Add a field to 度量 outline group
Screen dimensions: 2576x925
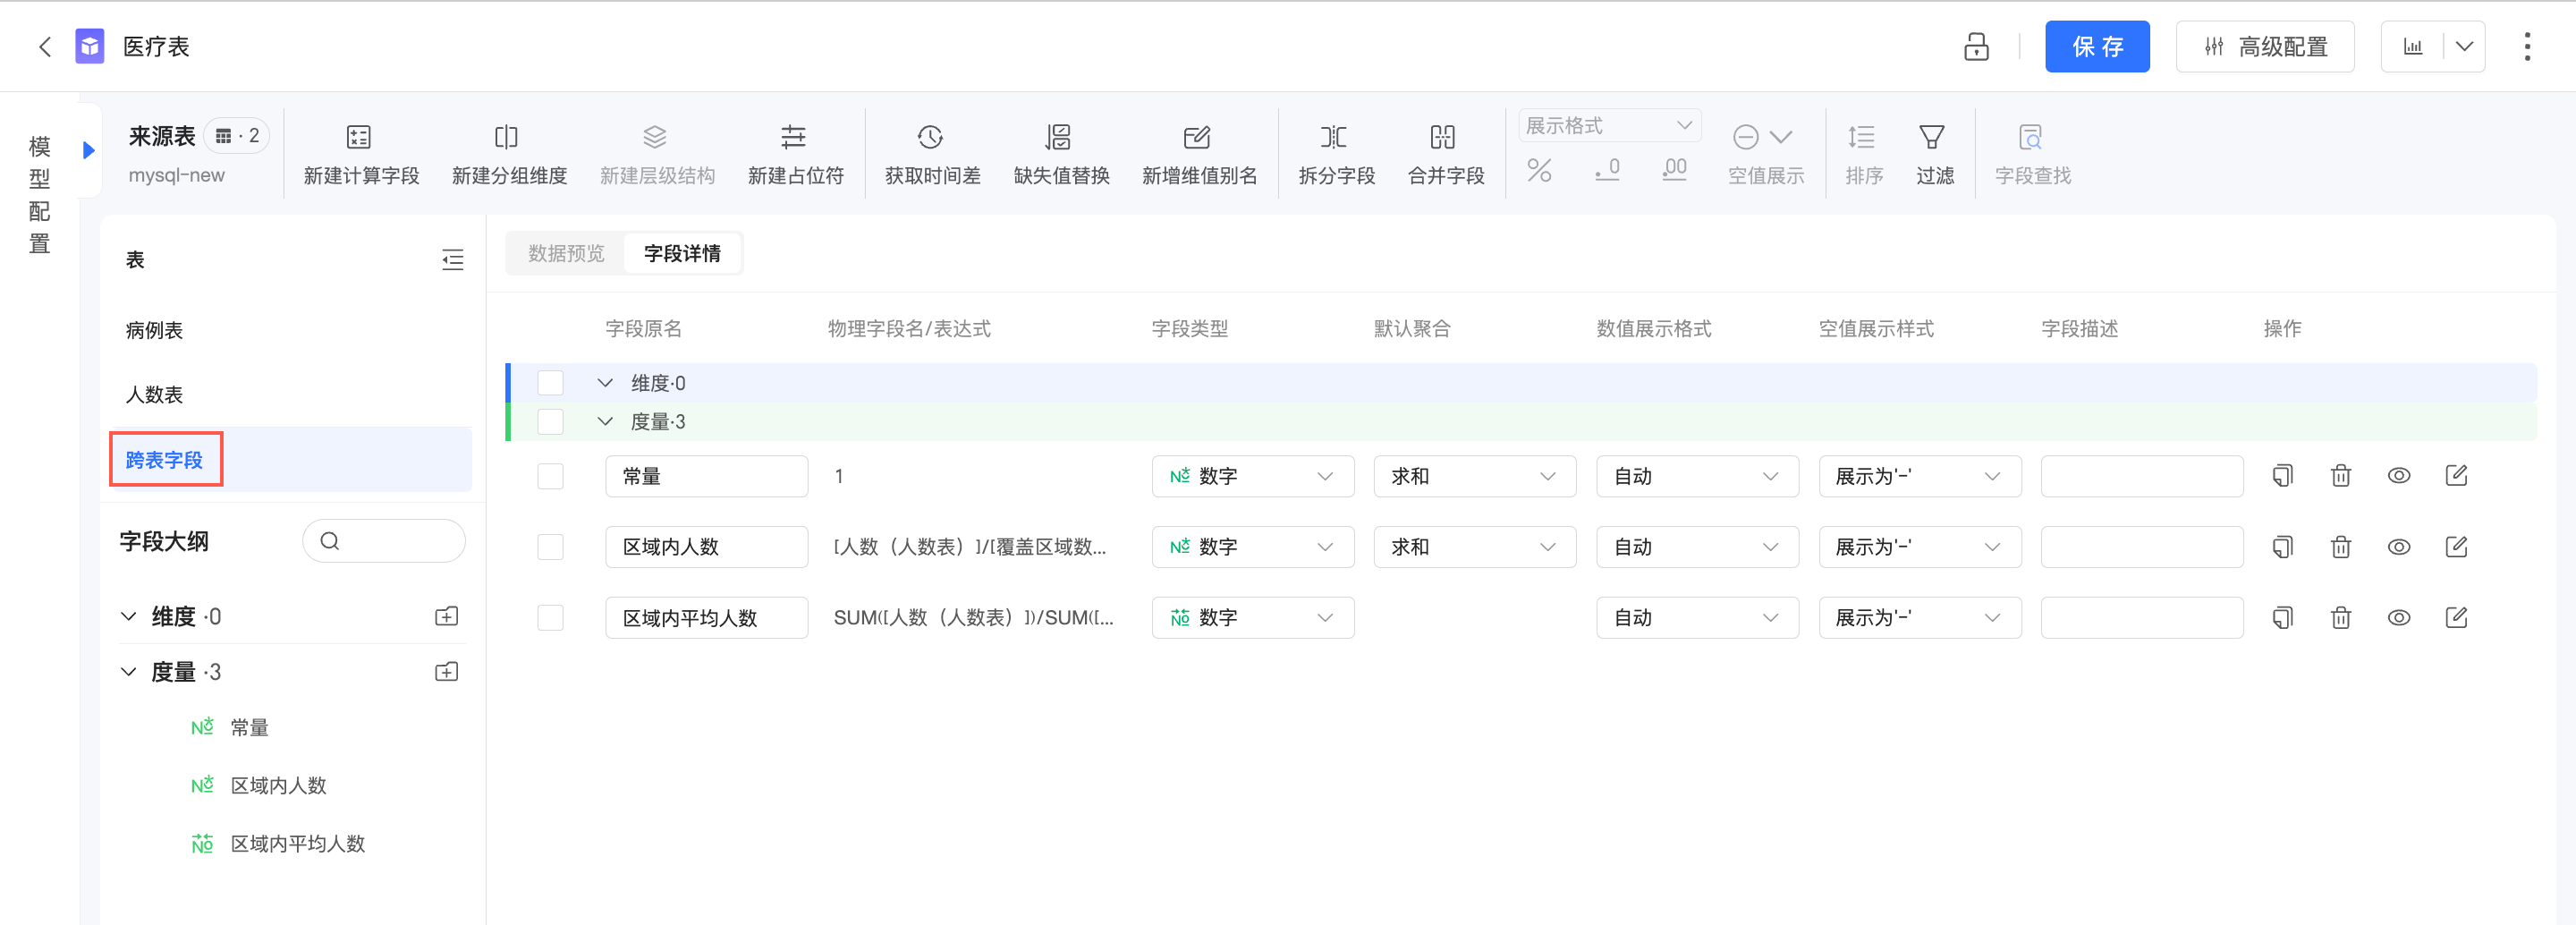[x=447, y=672]
